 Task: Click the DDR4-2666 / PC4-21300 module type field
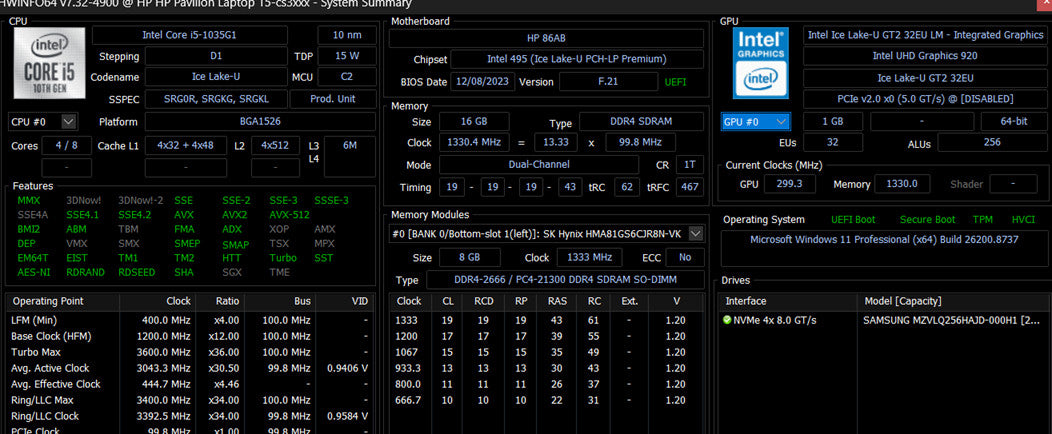(x=566, y=280)
